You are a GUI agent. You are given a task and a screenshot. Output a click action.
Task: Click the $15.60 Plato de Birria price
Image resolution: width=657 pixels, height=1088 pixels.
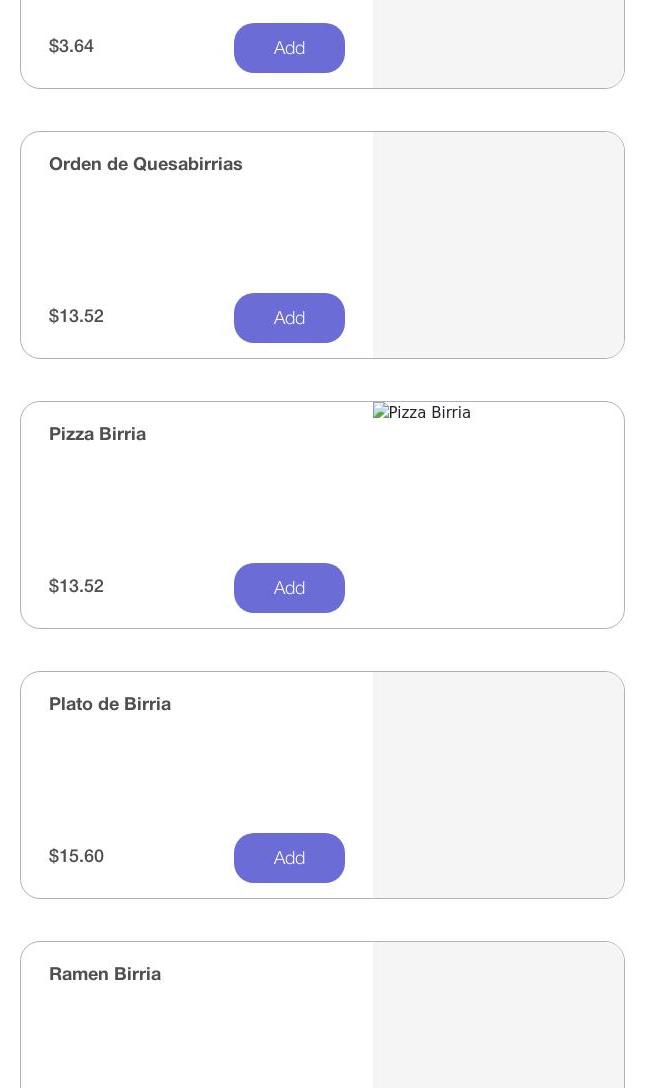76,857
